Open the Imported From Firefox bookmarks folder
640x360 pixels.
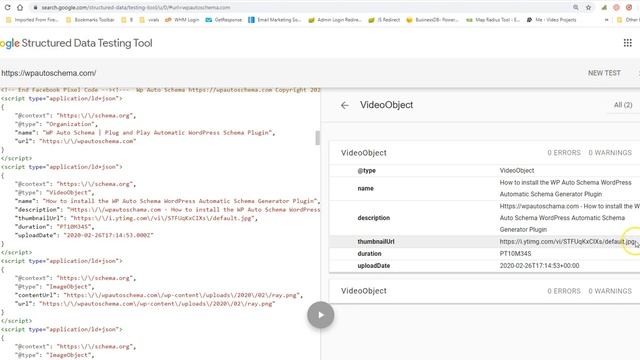click(32, 20)
